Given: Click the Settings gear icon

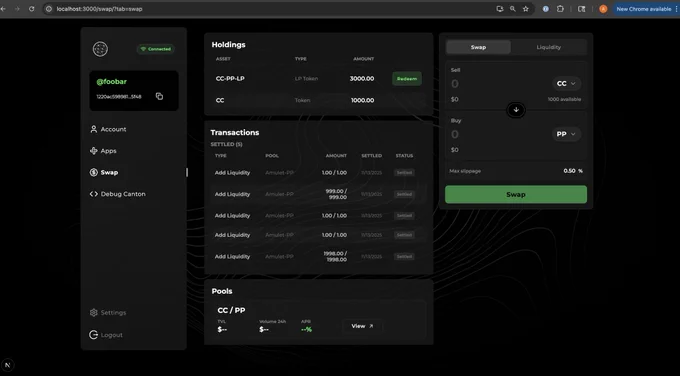Looking at the screenshot, I should point(94,313).
